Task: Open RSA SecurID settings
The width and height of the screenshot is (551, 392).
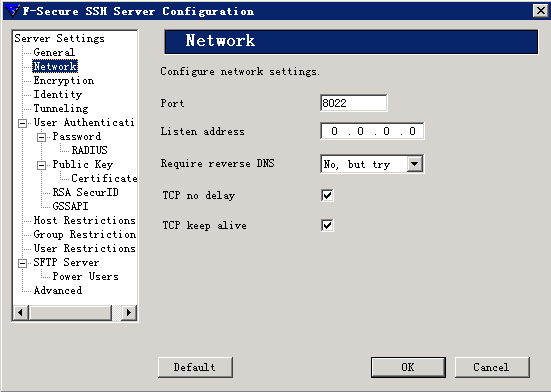Action: [x=85, y=192]
